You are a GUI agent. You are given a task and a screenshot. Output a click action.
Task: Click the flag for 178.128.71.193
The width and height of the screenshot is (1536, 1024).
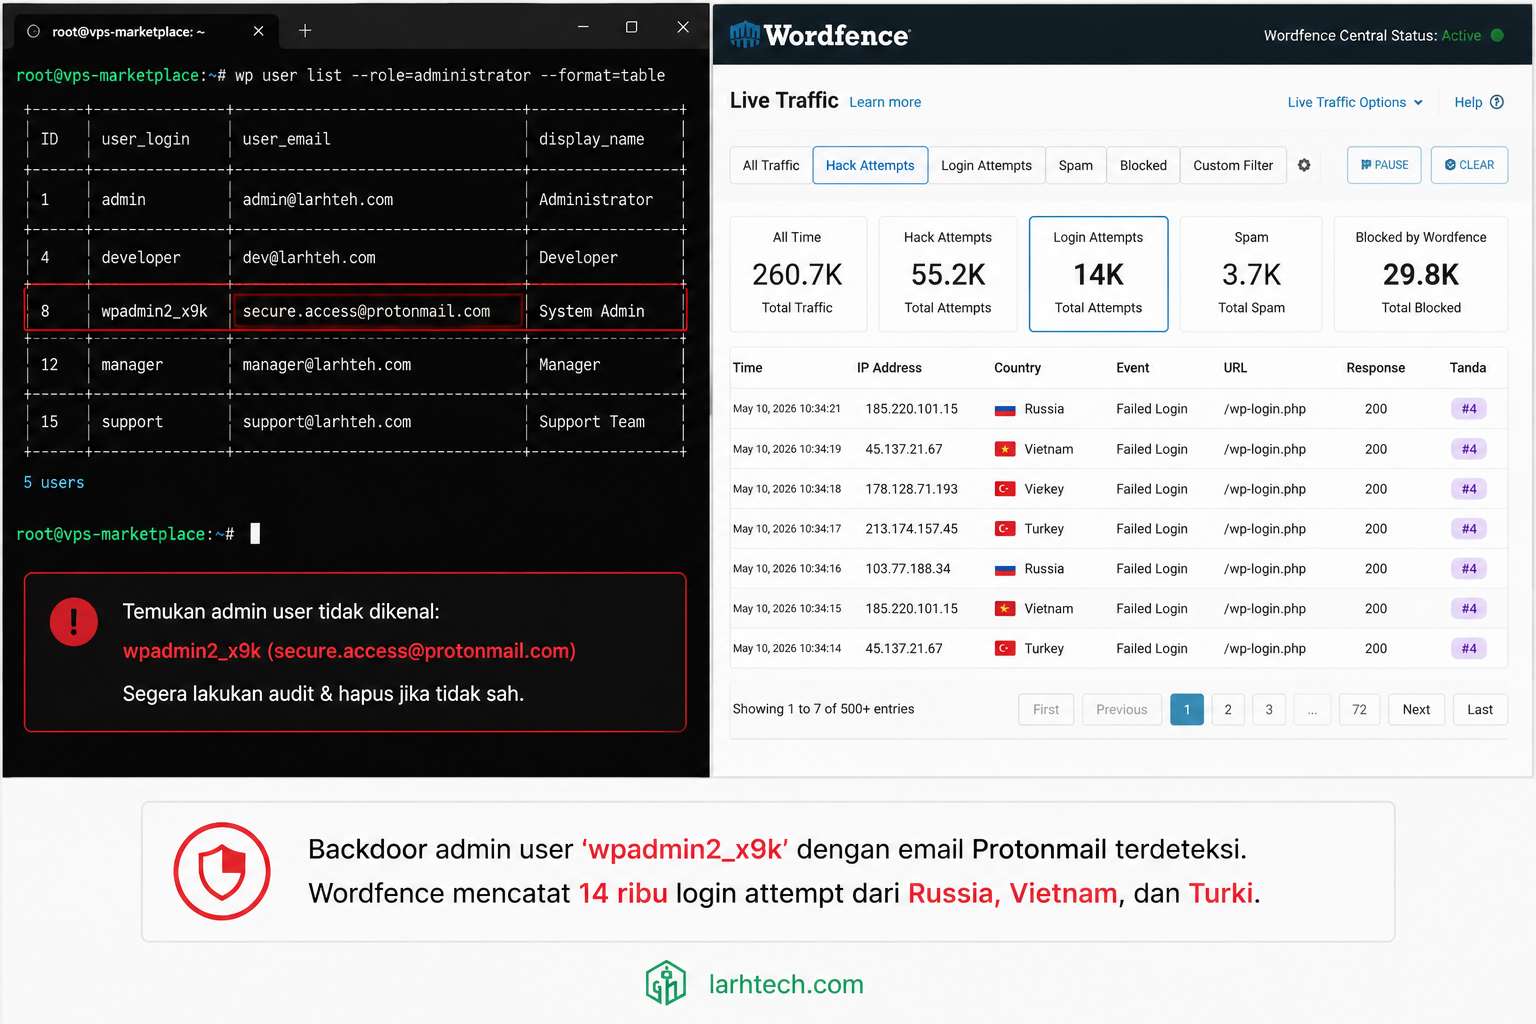pyautogui.click(x=1005, y=489)
